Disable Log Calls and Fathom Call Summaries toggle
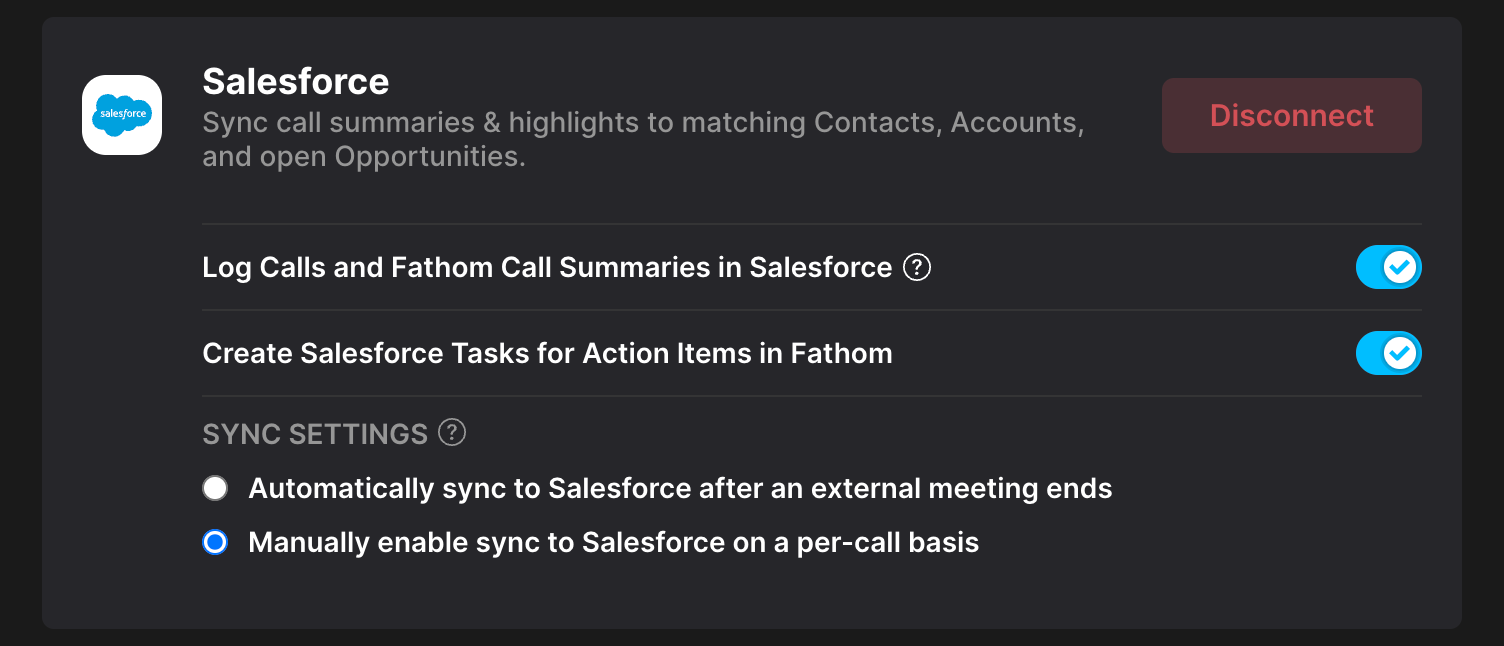The height and width of the screenshot is (646, 1504). [1388, 267]
